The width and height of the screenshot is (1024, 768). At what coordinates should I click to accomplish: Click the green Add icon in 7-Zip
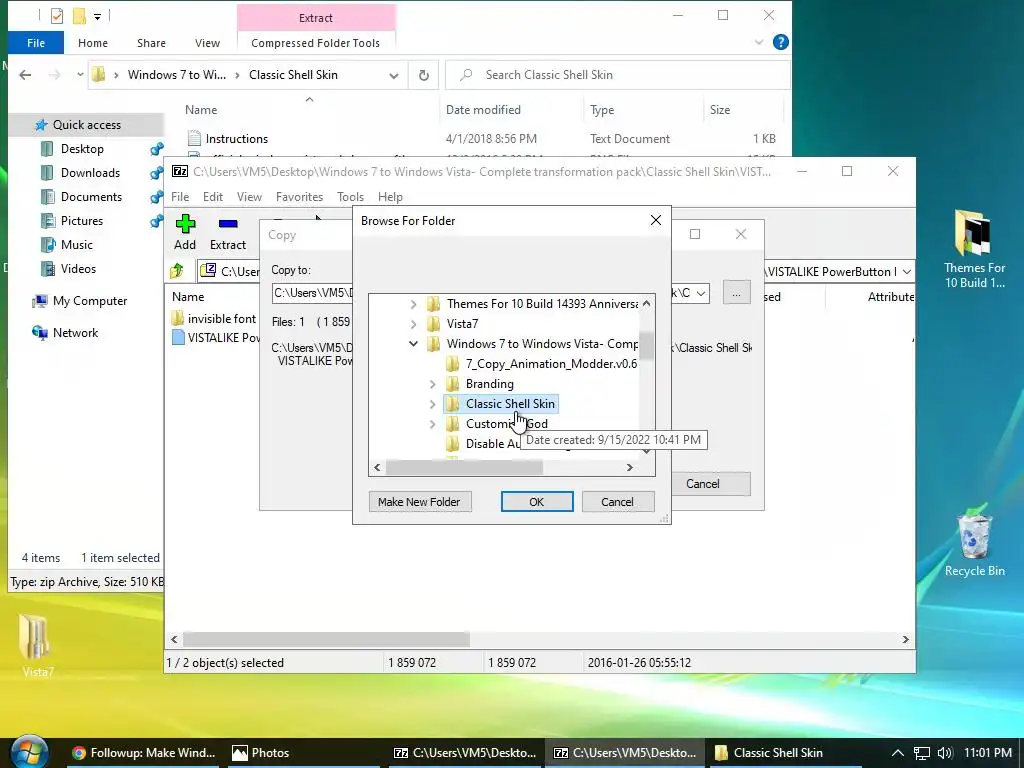(185, 224)
